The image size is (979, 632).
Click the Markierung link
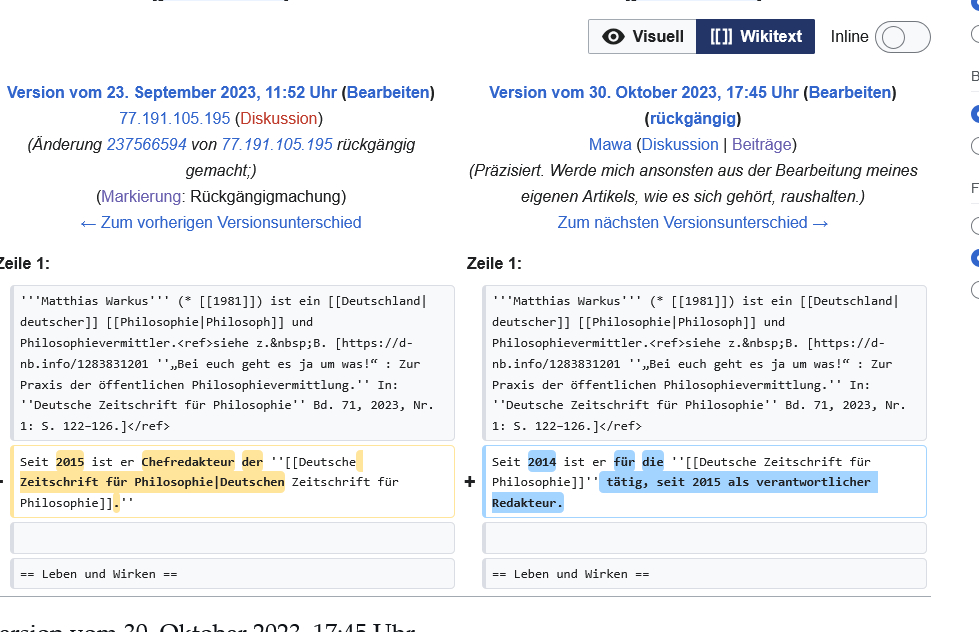click(x=141, y=196)
